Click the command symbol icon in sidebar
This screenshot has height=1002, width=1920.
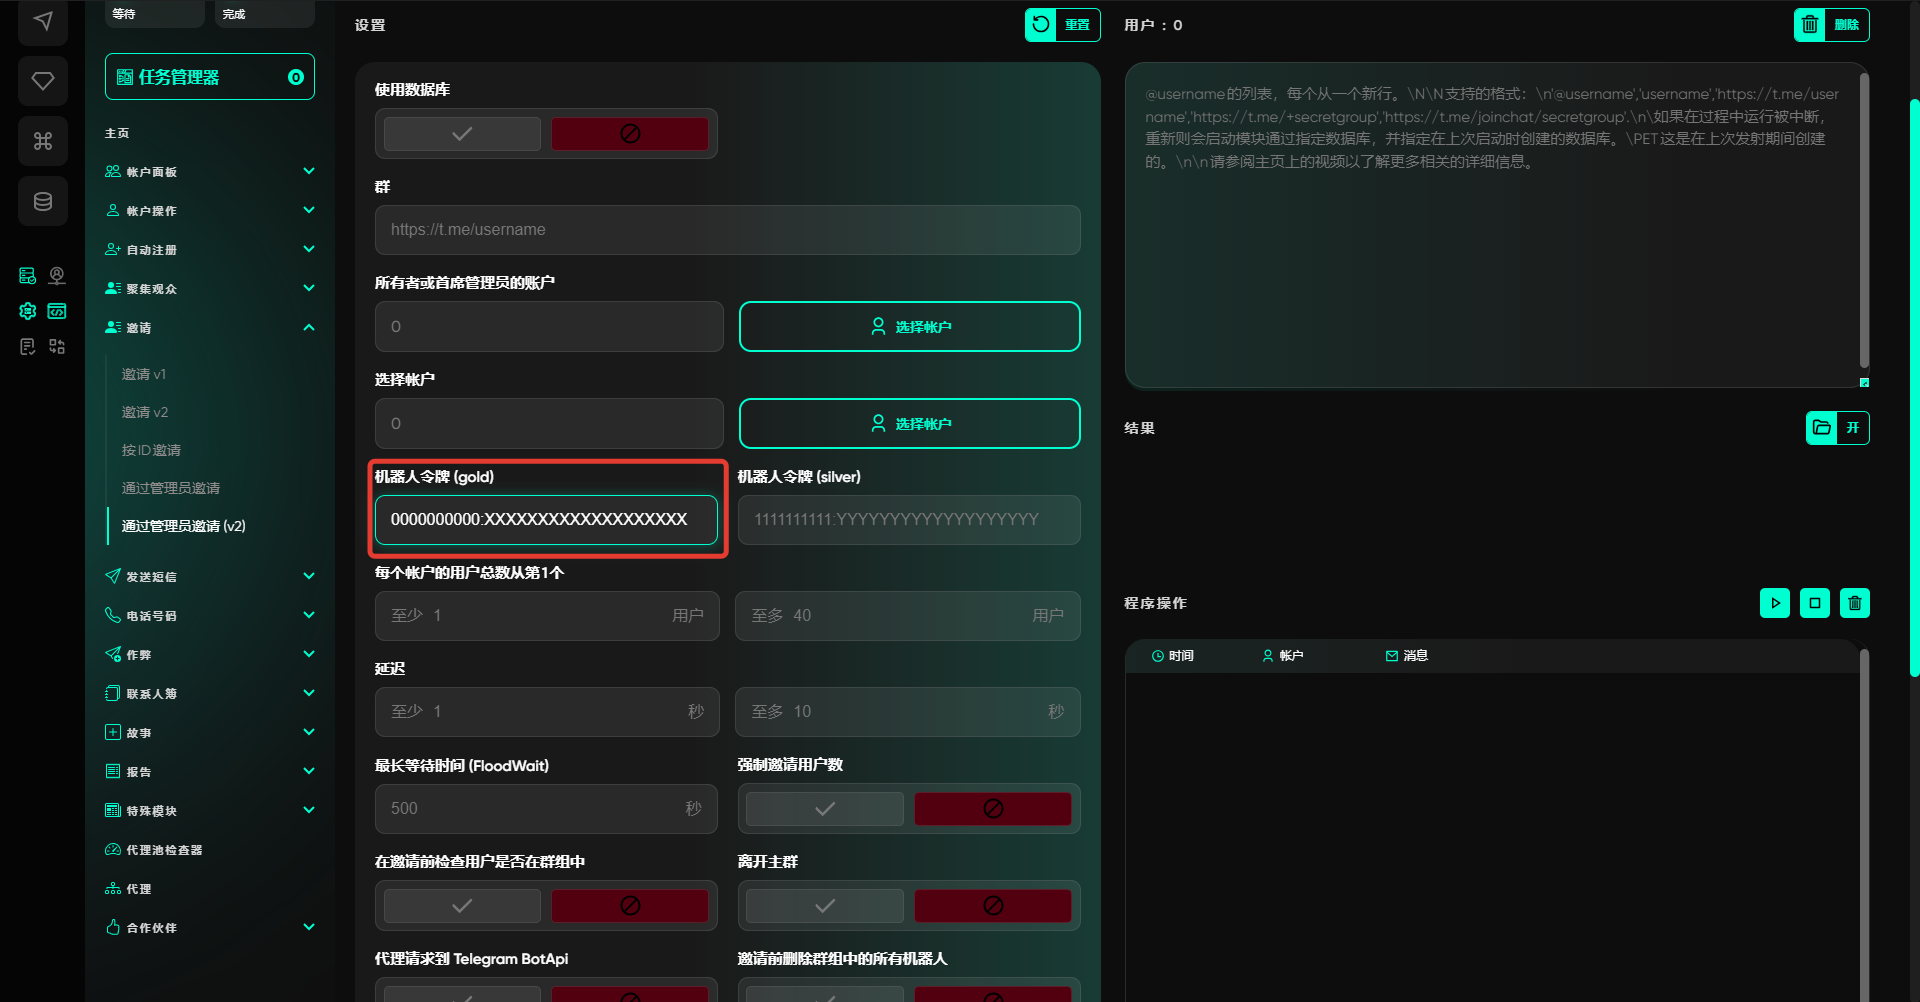[43, 141]
